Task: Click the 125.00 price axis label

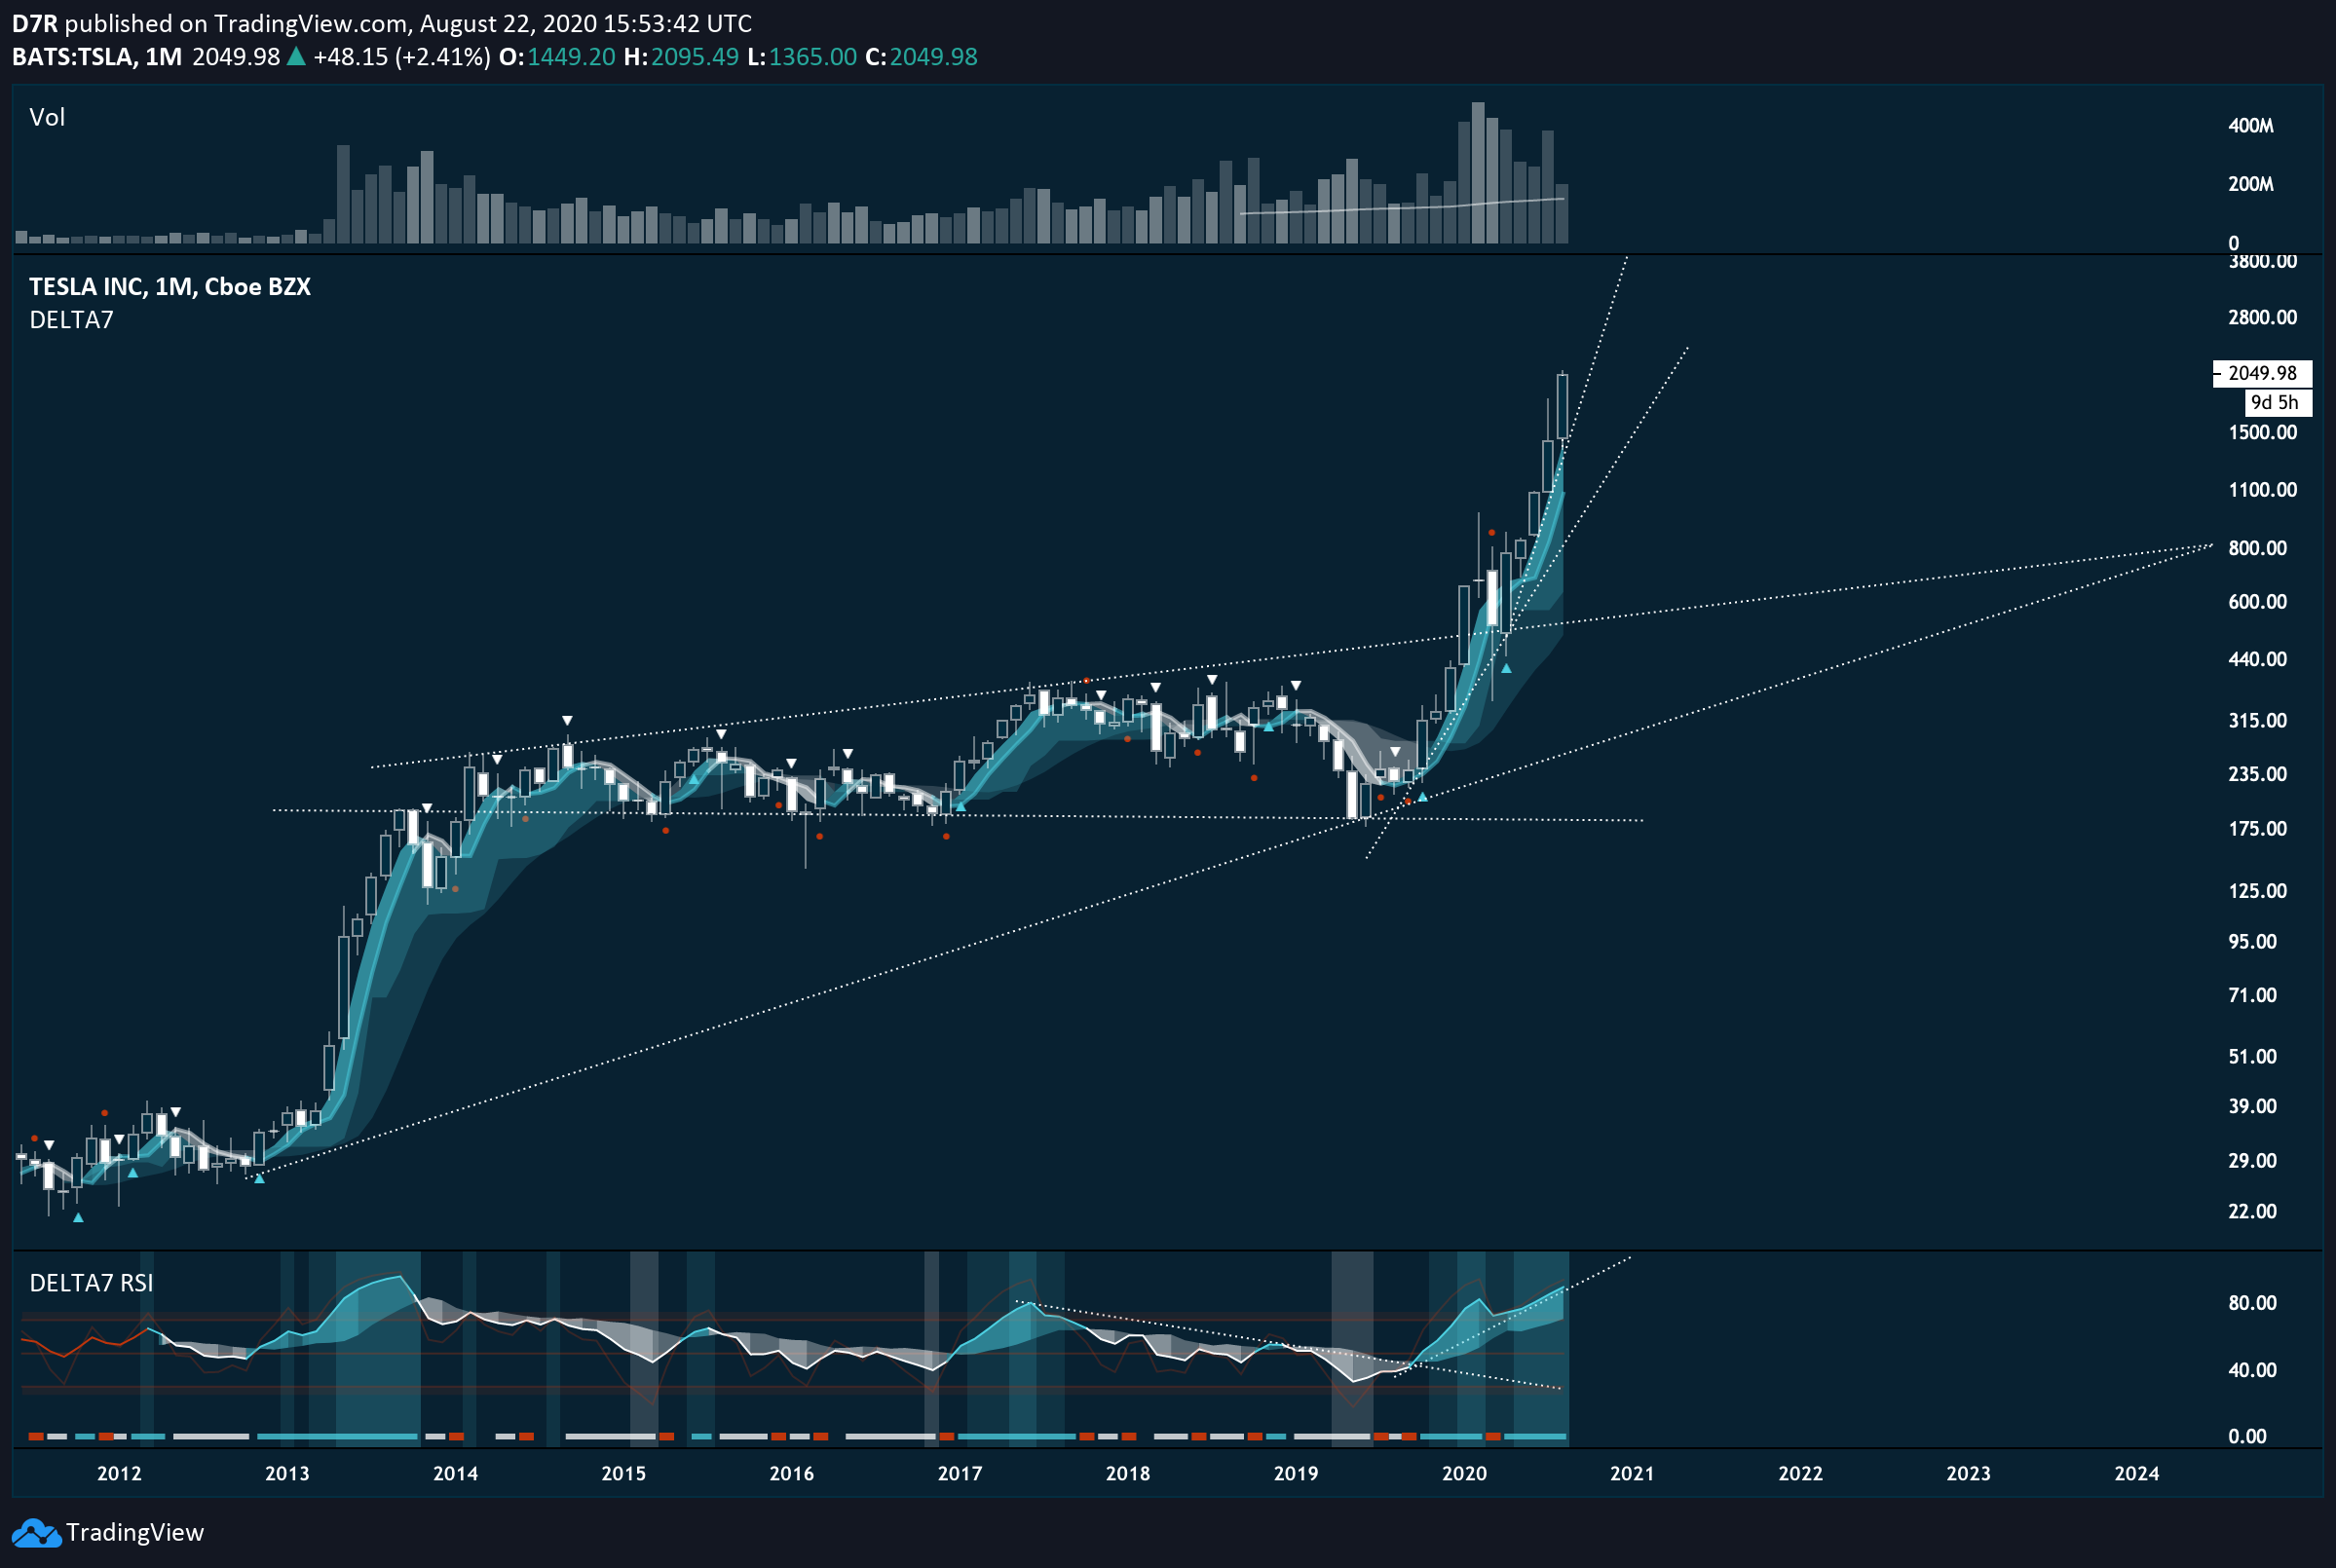Action: point(2257,891)
